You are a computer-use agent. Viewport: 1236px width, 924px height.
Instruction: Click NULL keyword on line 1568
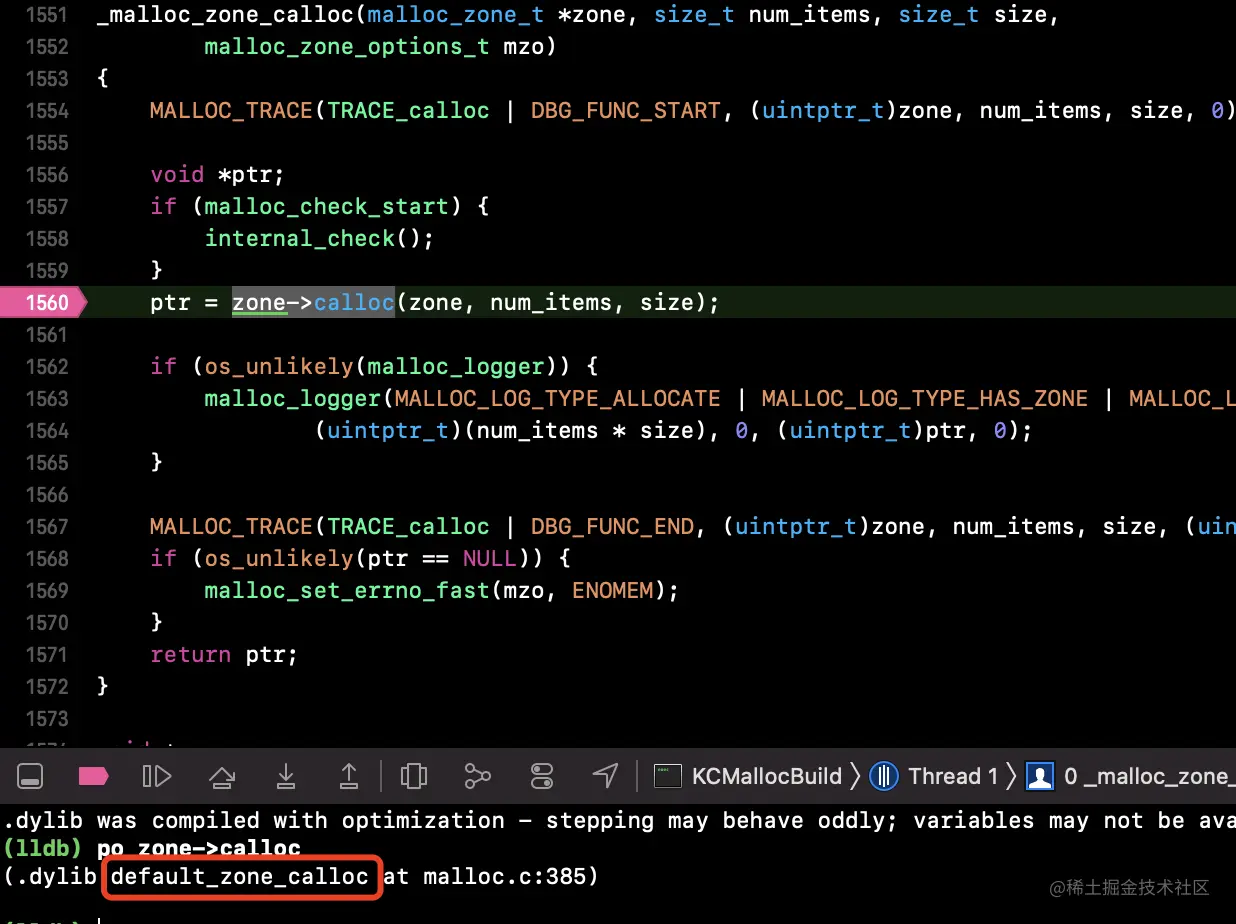coord(490,558)
